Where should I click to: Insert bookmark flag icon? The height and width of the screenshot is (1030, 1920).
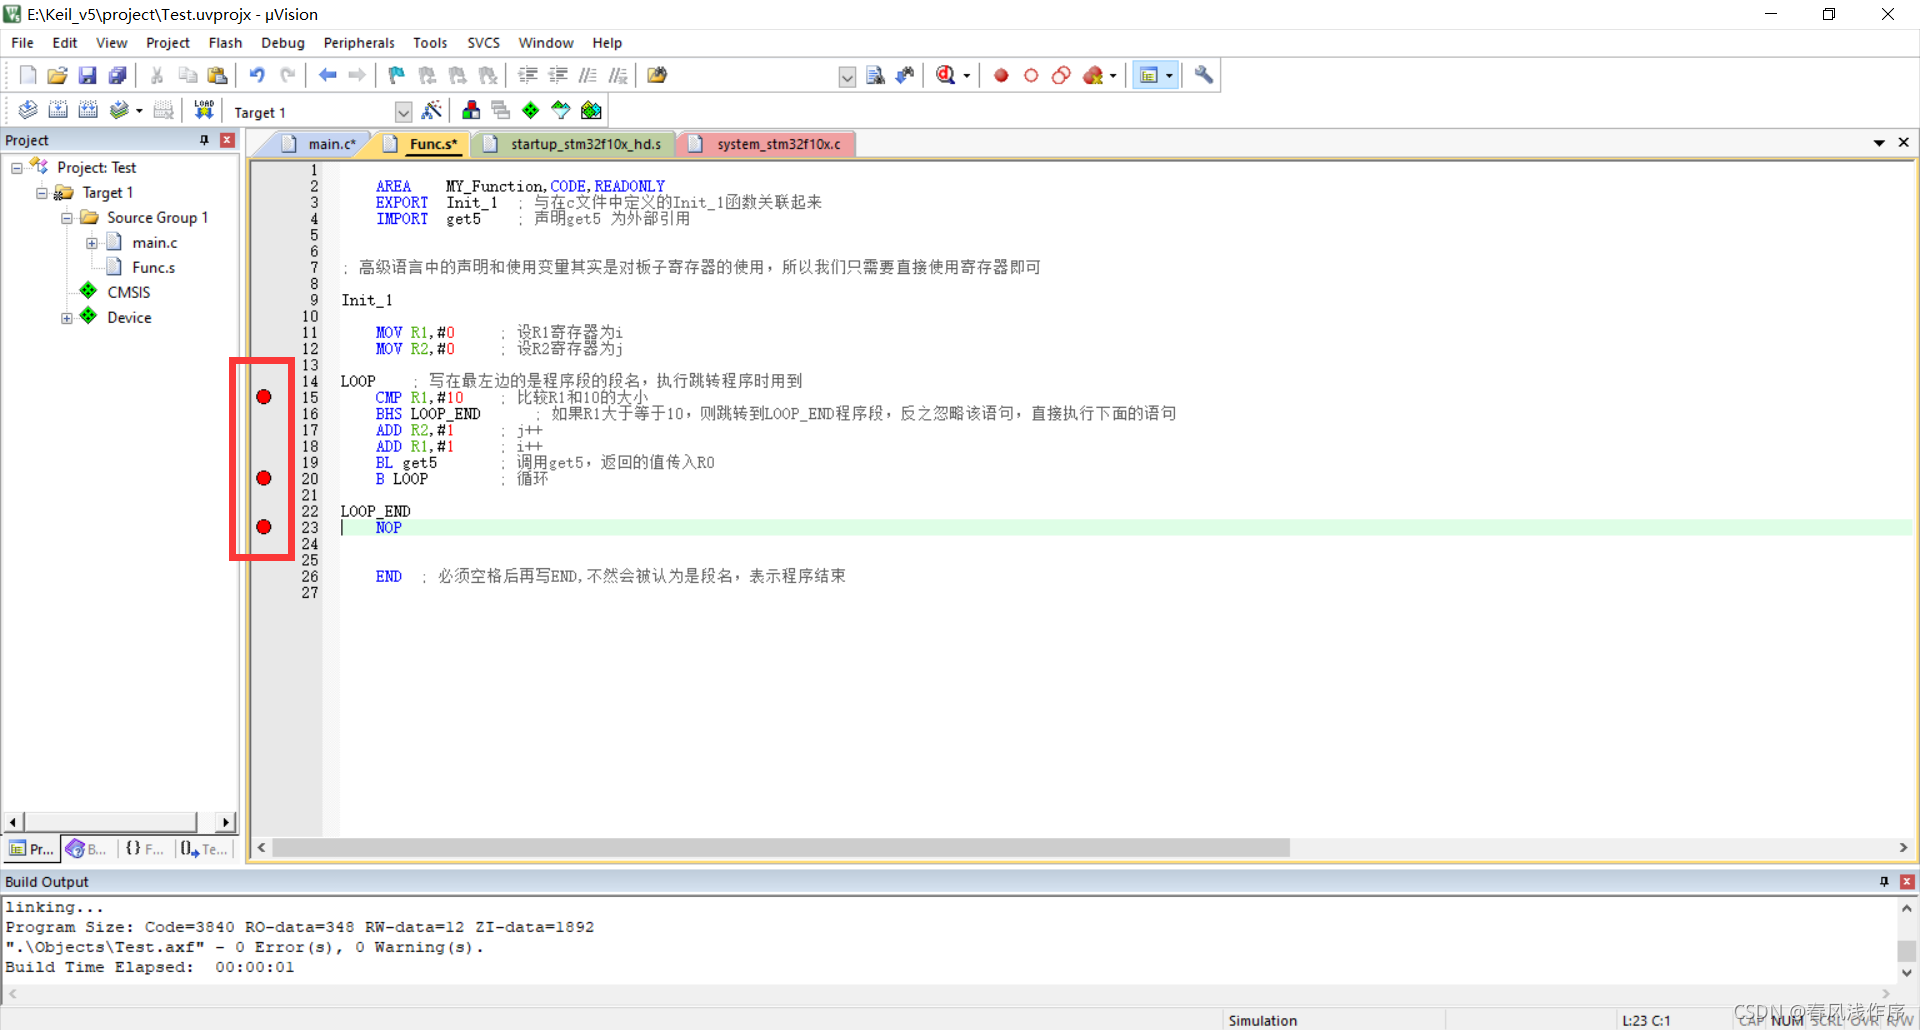pos(397,75)
